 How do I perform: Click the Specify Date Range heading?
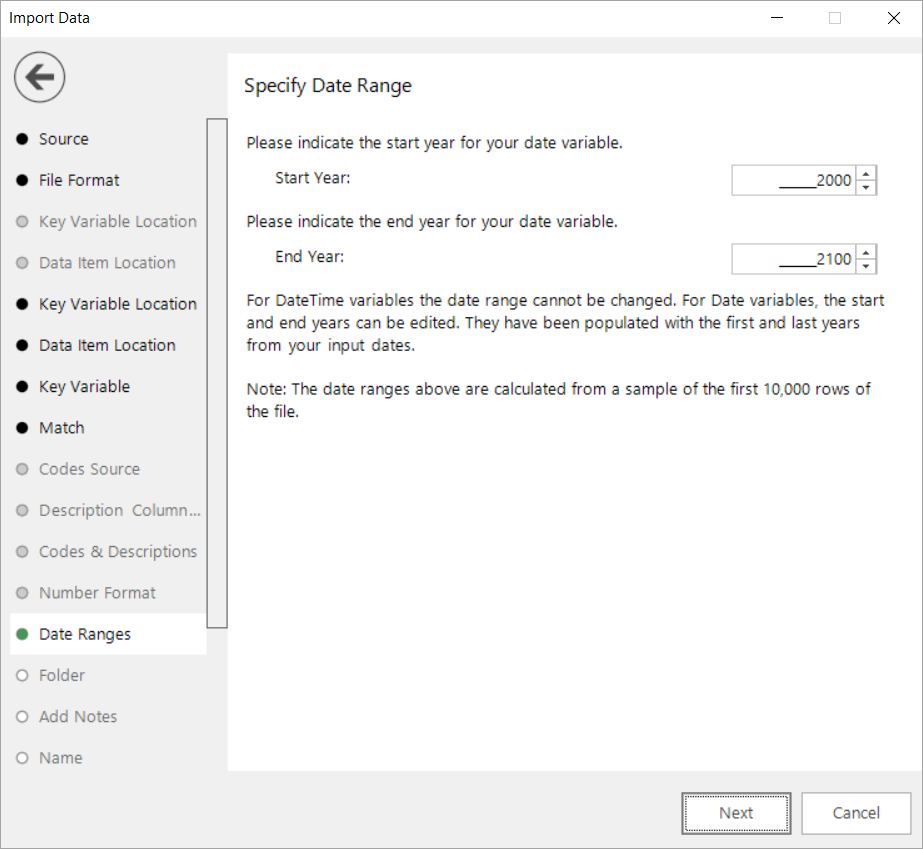(x=328, y=86)
